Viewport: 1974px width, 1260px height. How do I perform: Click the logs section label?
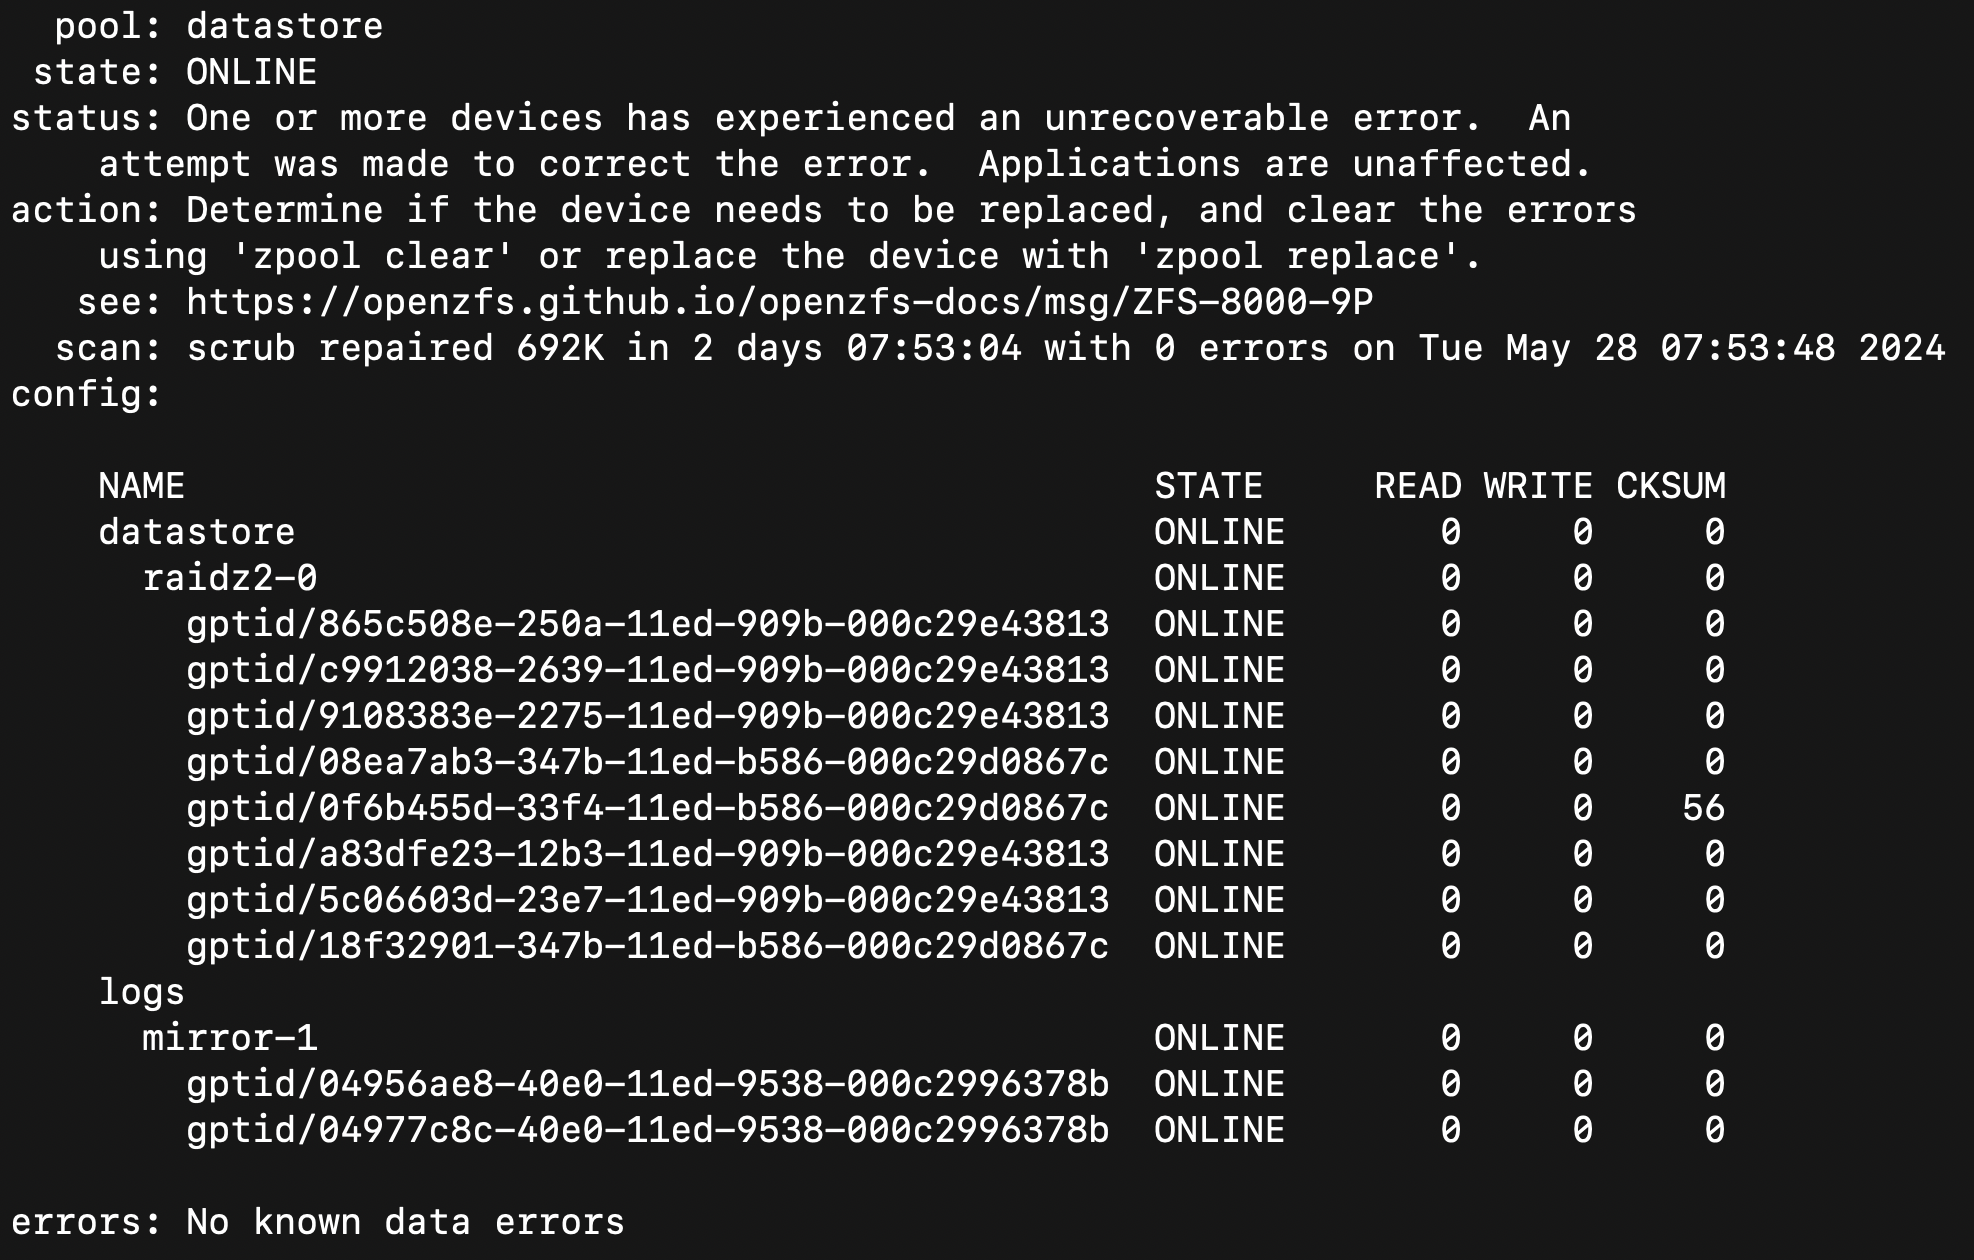tap(142, 992)
